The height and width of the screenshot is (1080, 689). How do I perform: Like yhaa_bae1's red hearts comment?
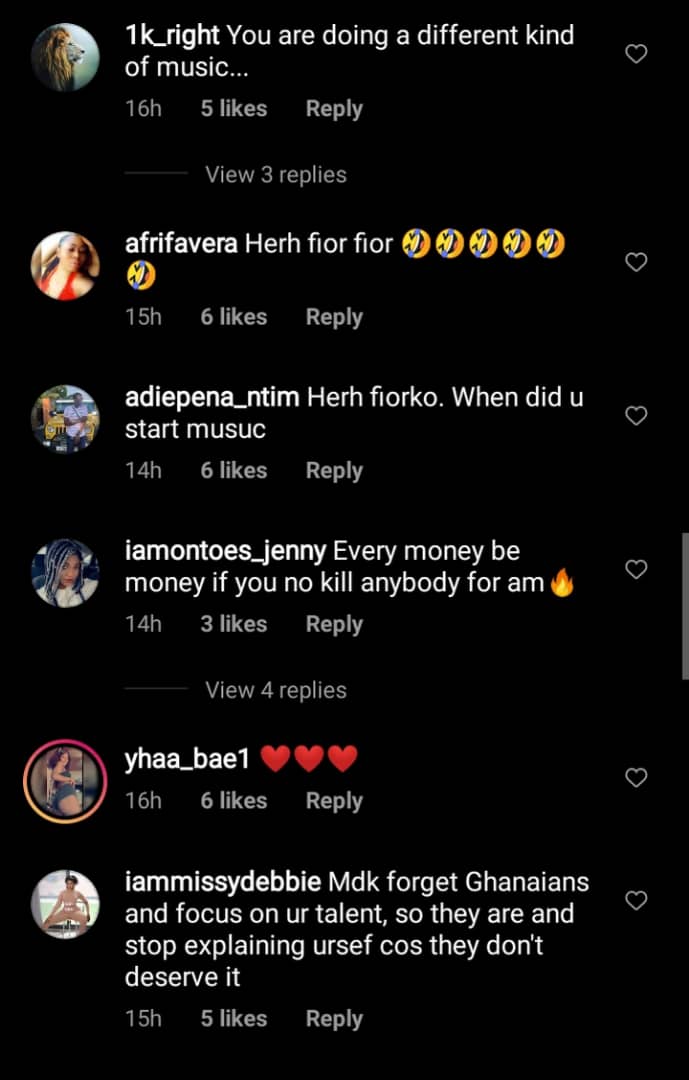[x=636, y=777]
